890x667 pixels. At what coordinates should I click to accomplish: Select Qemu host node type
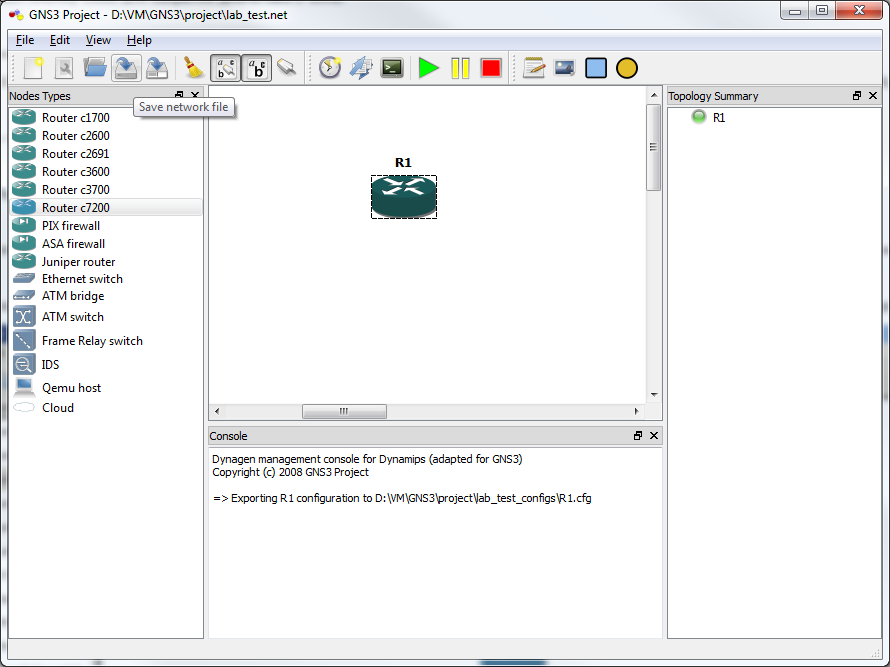coord(106,388)
